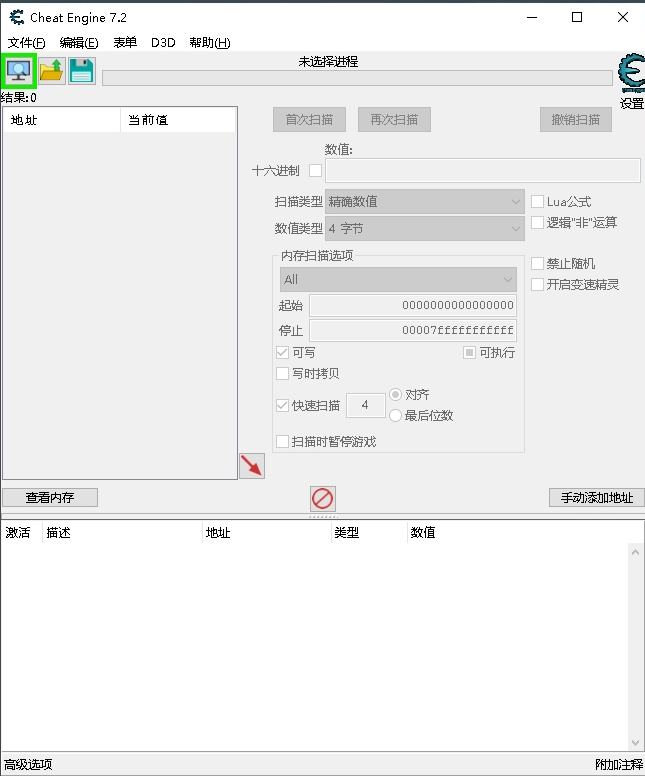
Task: Open the 编辑(E) menu
Action: [79, 43]
